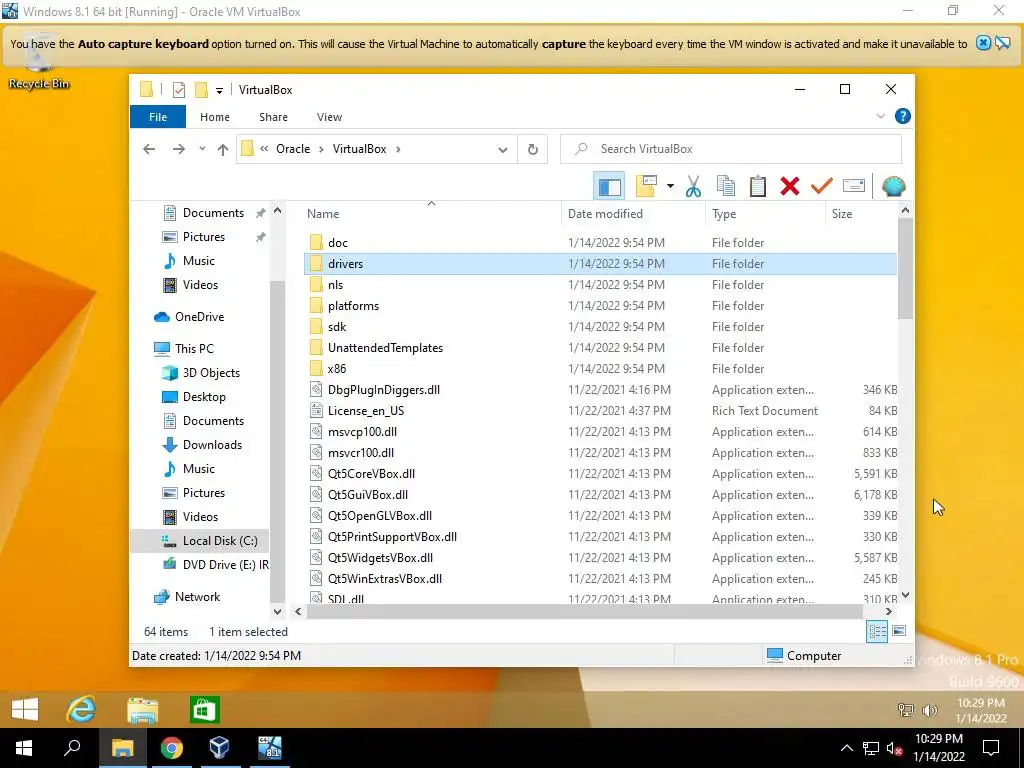Click the Rename envelope-style icon
Screen dimensions: 1024x768
[854, 187]
